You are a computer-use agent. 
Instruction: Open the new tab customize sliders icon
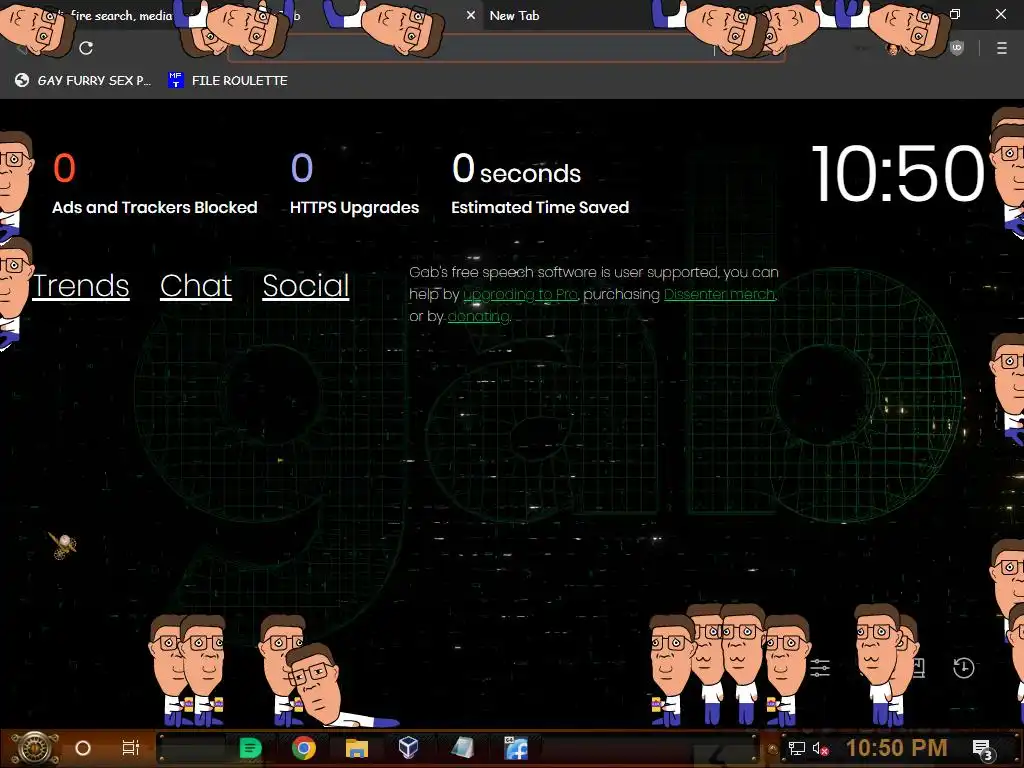pyautogui.click(x=820, y=667)
